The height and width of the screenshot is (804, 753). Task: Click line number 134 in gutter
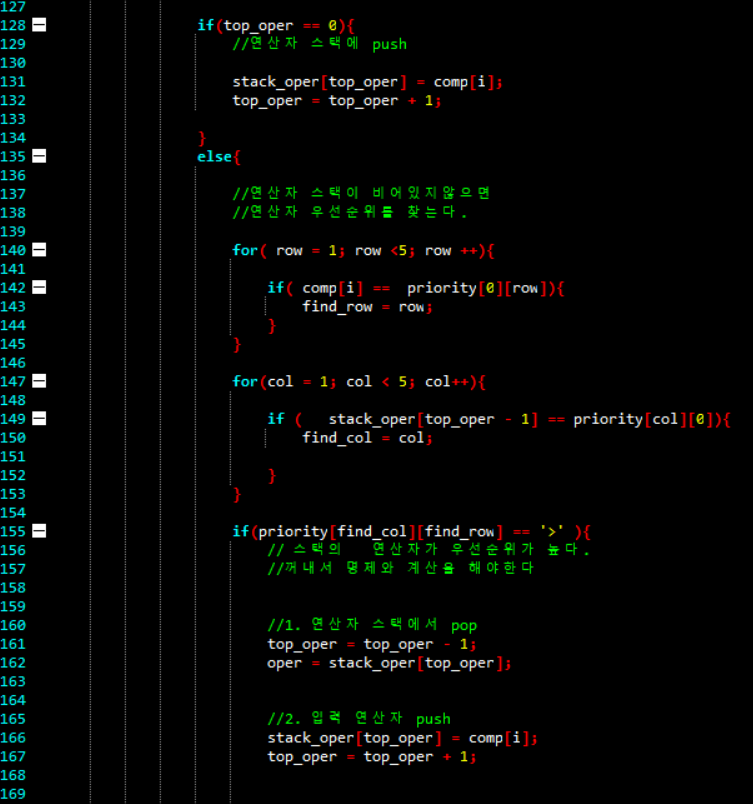tap(13, 138)
